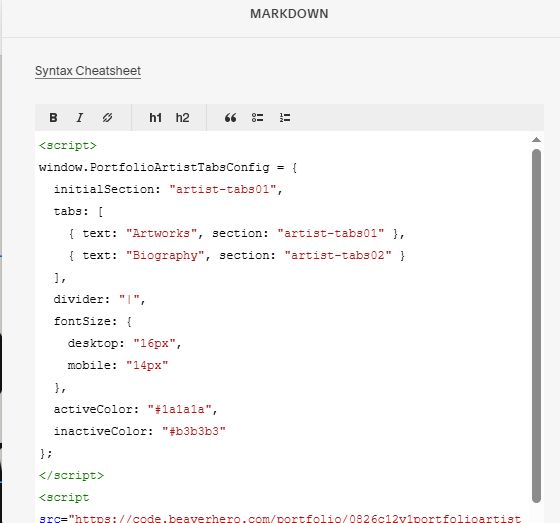Click the scrollbar up arrow

pyautogui.click(x=536, y=140)
